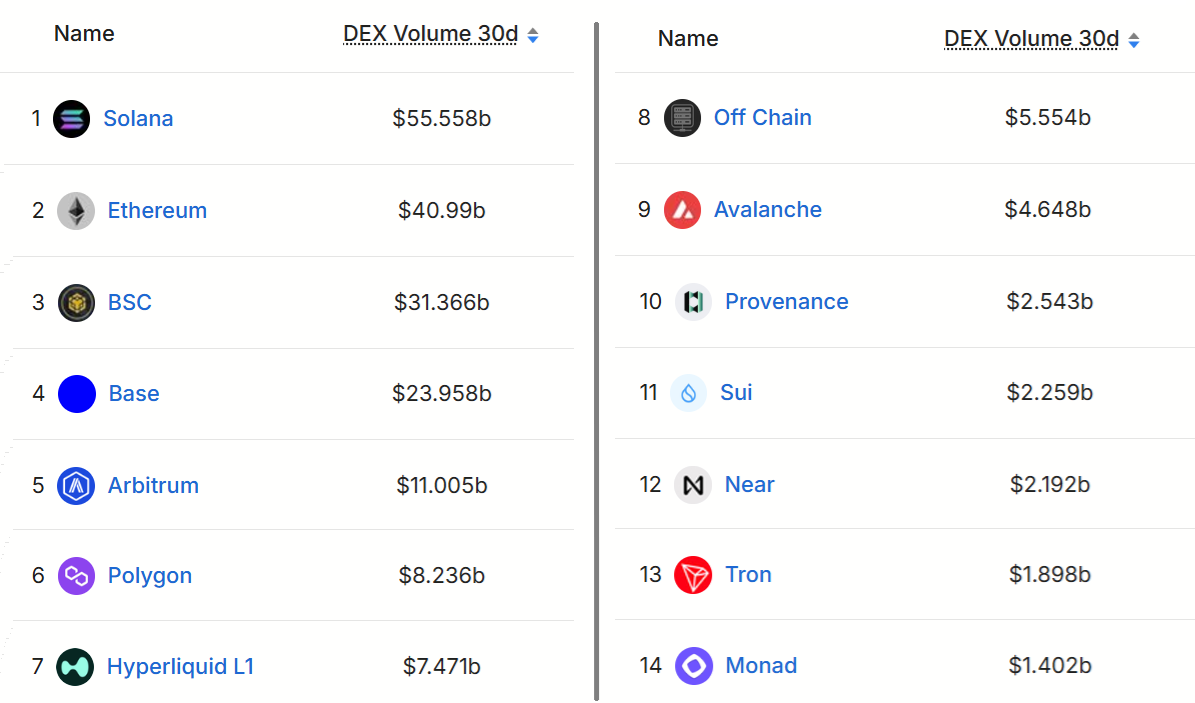The width and height of the screenshot is (1195, 703).
Task: Click the Near logo icon
Action: pyautogui.click(x=693, y=485)
